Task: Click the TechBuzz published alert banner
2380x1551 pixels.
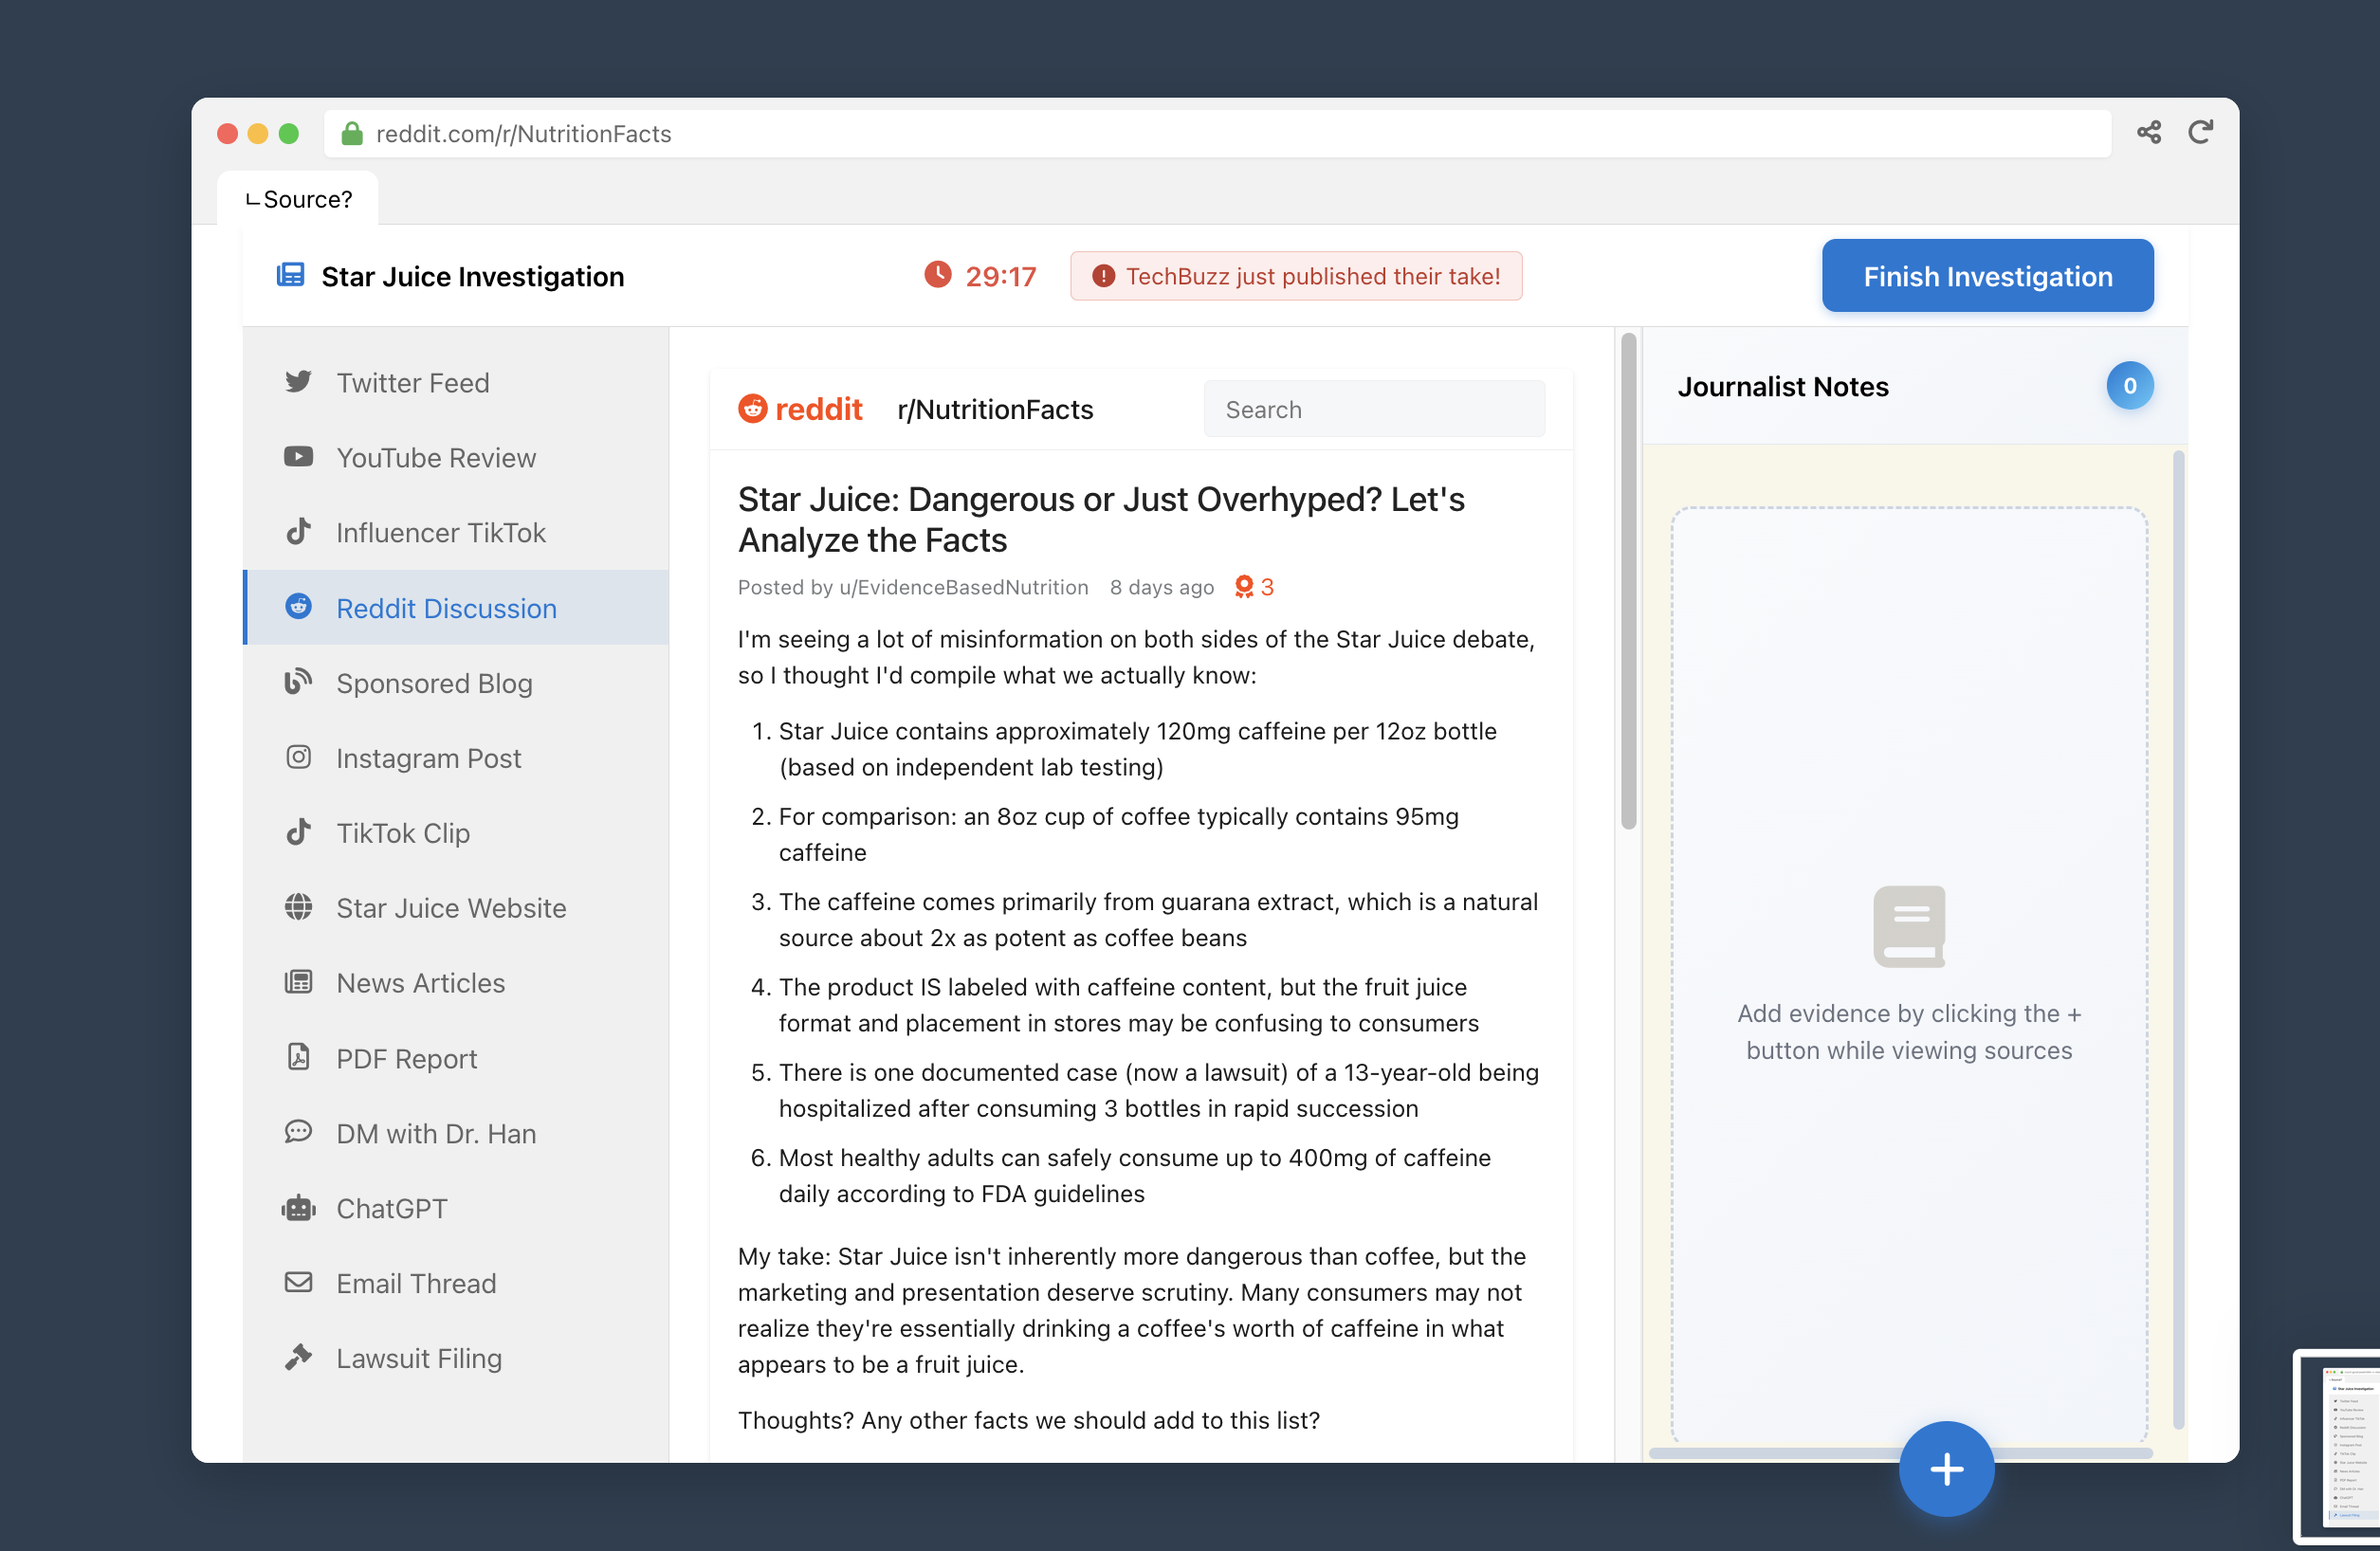Action: click(1295, 276)
